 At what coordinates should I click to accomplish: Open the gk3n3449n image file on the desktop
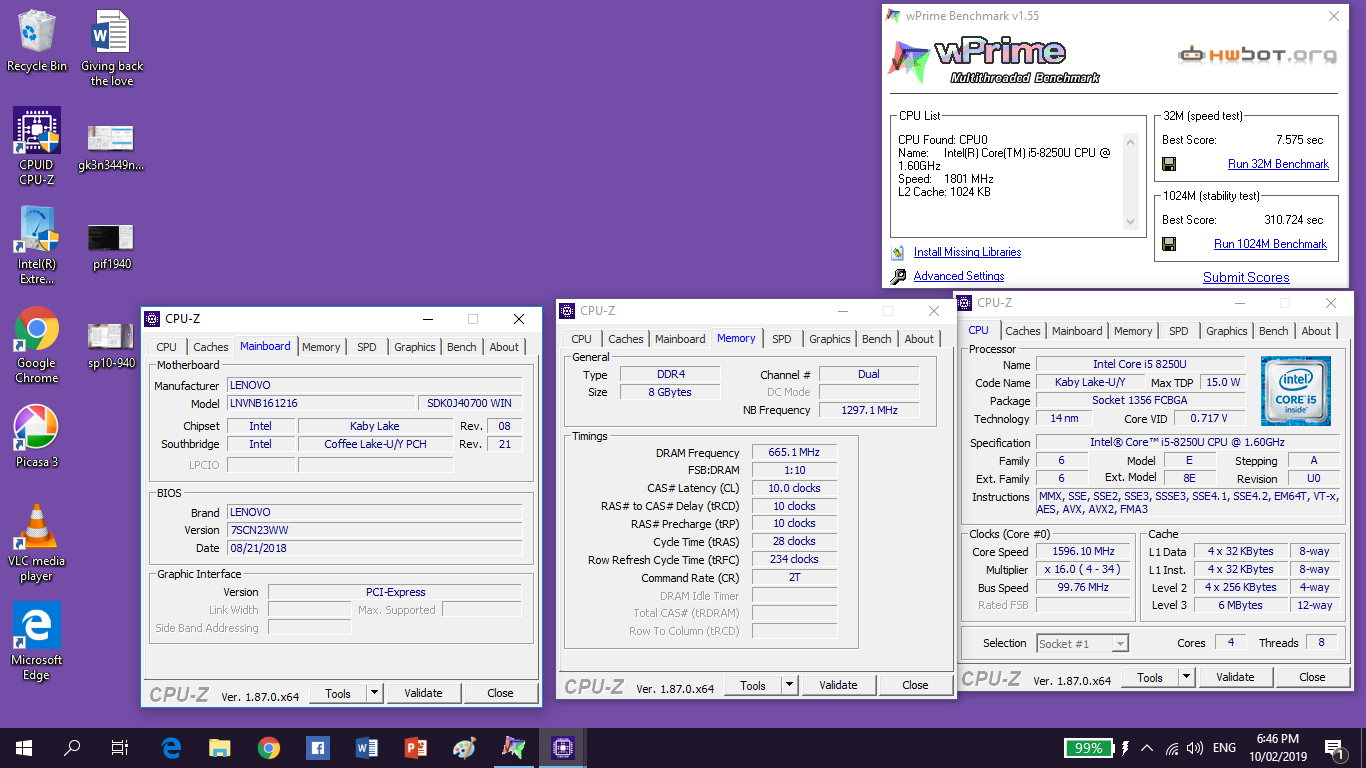point(110,147)
